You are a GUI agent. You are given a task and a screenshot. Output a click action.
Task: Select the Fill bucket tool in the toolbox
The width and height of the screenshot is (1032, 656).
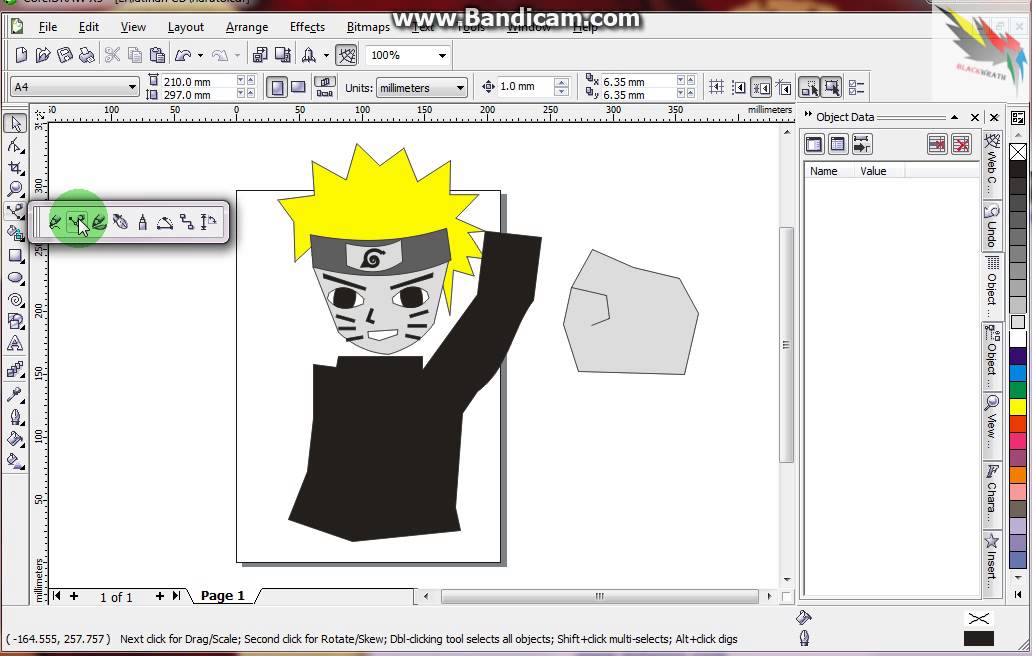coord(15,439)
